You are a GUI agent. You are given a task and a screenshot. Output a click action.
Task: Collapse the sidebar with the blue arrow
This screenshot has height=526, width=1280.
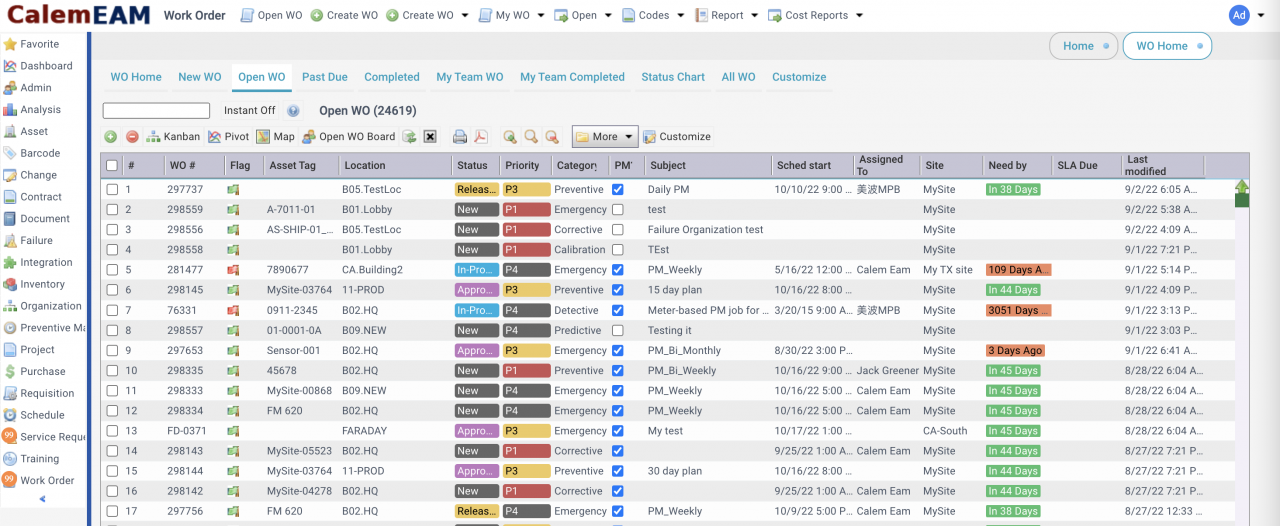point(42,499)
